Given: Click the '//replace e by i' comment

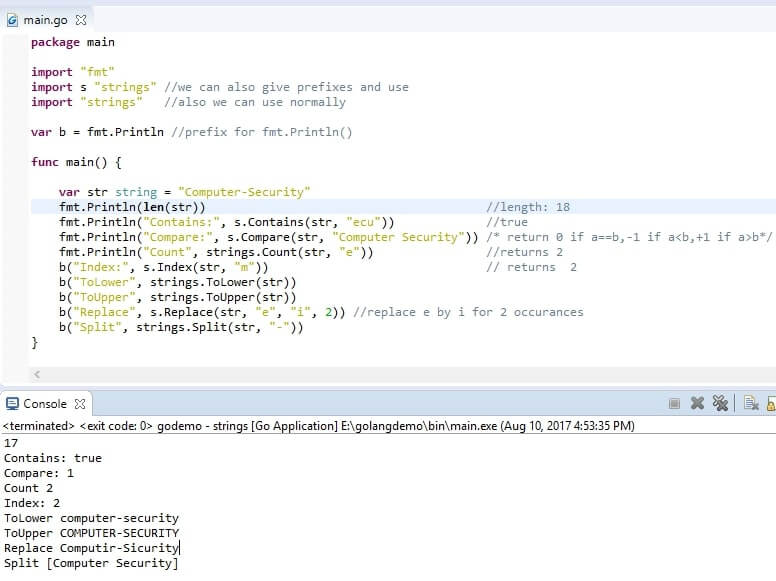Looking at the screenshot, I should pos(468,312).
